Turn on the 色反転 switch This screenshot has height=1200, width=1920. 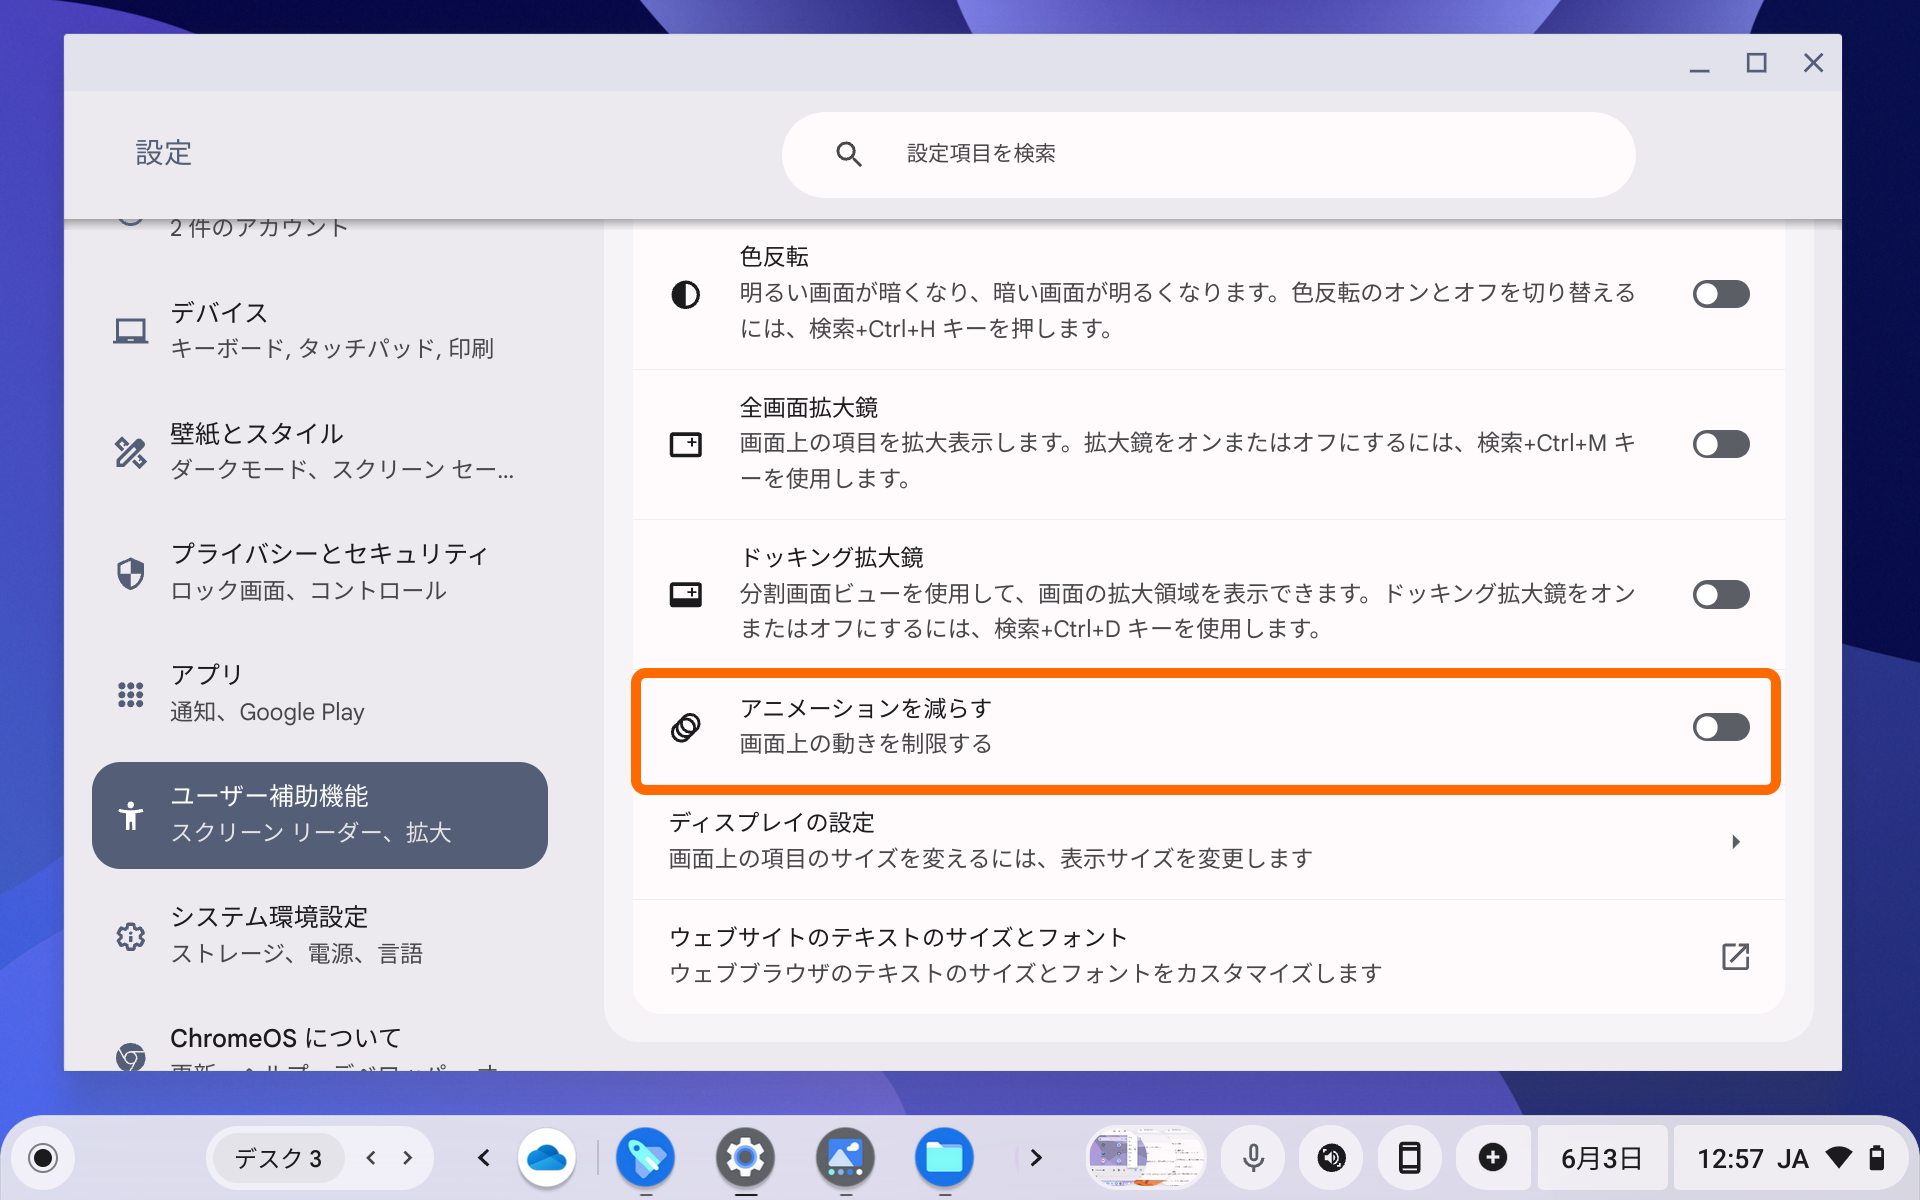point(1721,293)
